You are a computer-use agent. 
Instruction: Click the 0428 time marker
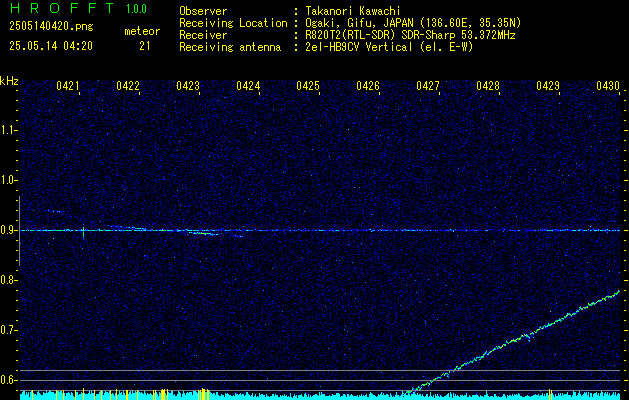click(x=488, y=86)
